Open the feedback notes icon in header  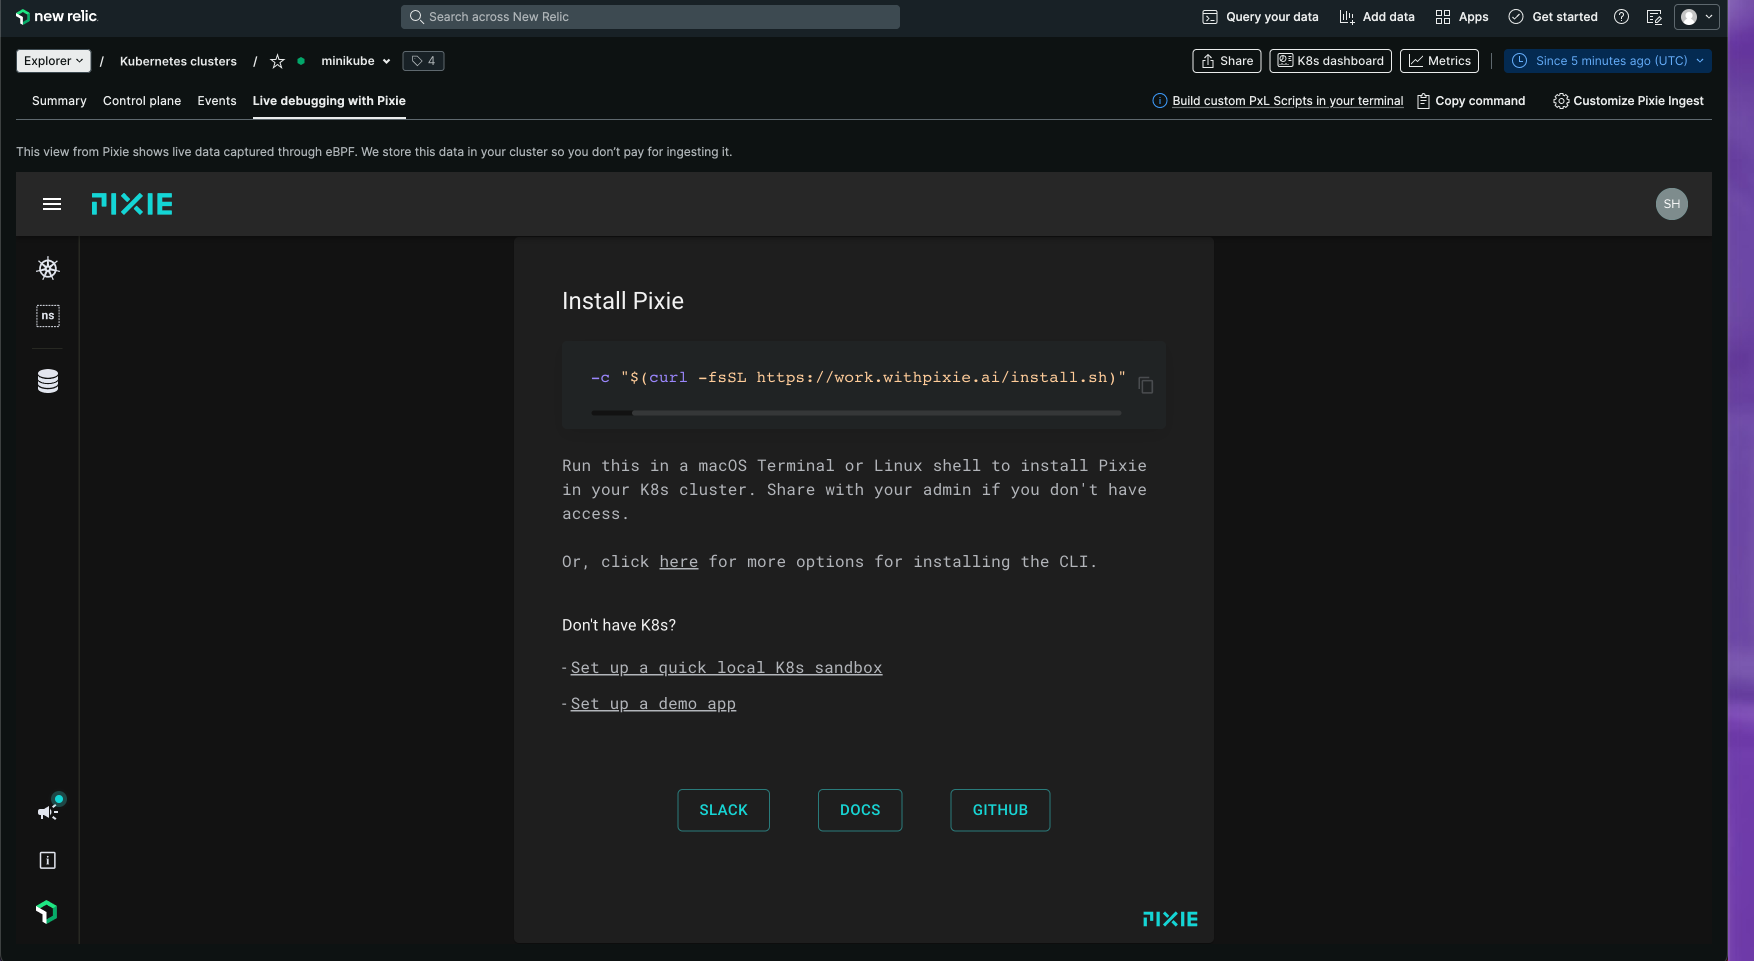click(1654, 17)
